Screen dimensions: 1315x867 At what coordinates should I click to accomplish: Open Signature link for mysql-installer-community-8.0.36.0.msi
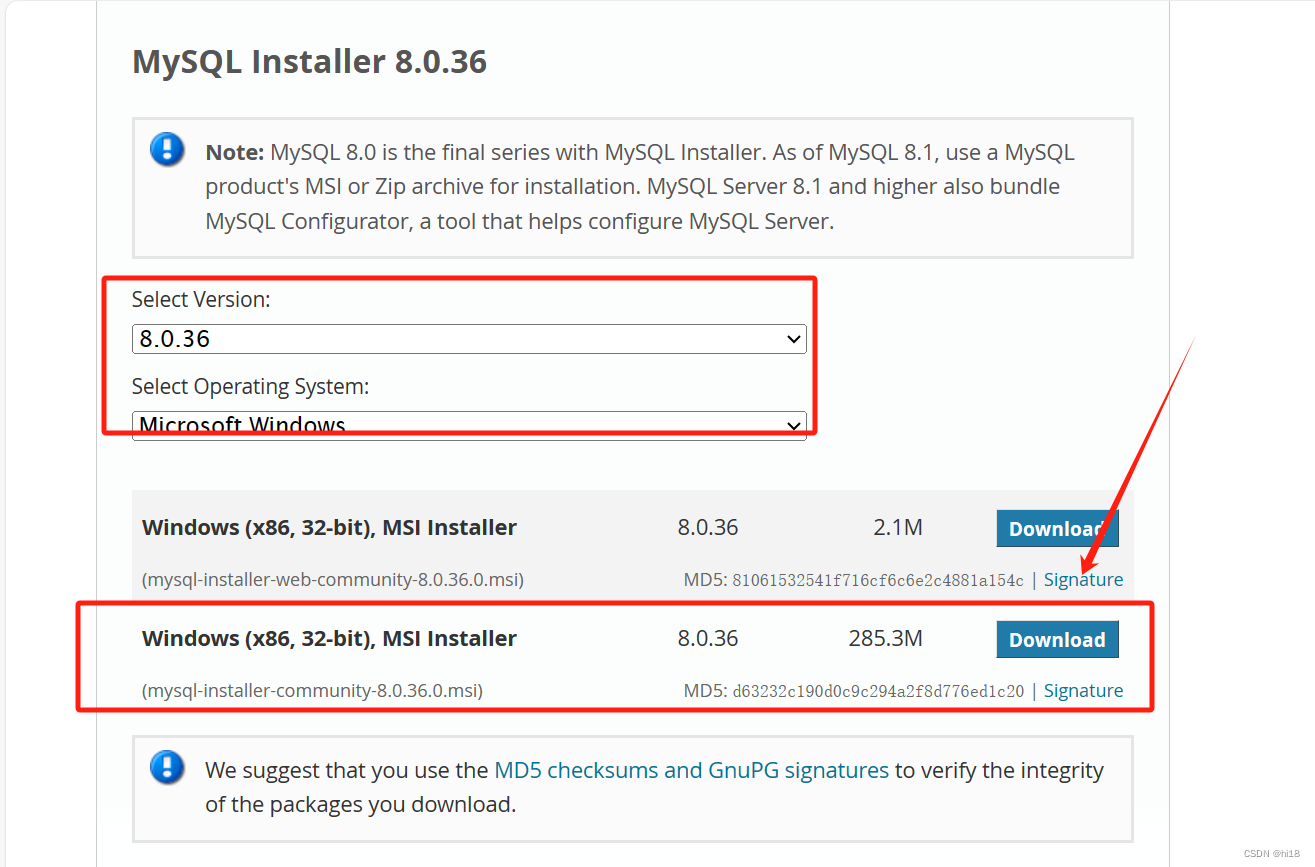coord(1083,691)
